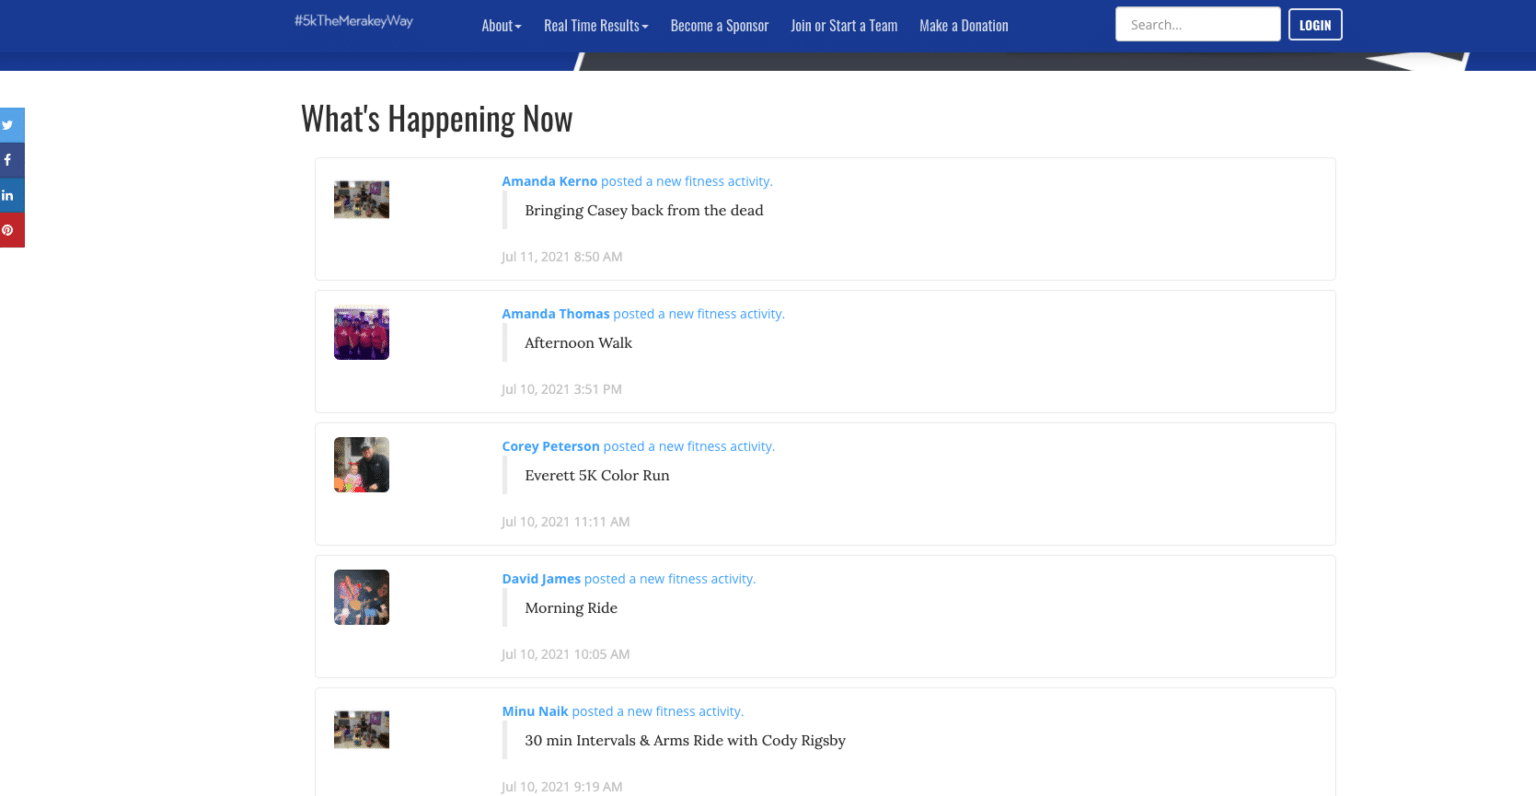
Task: Open Join or Start a Team
Action: 844,26
